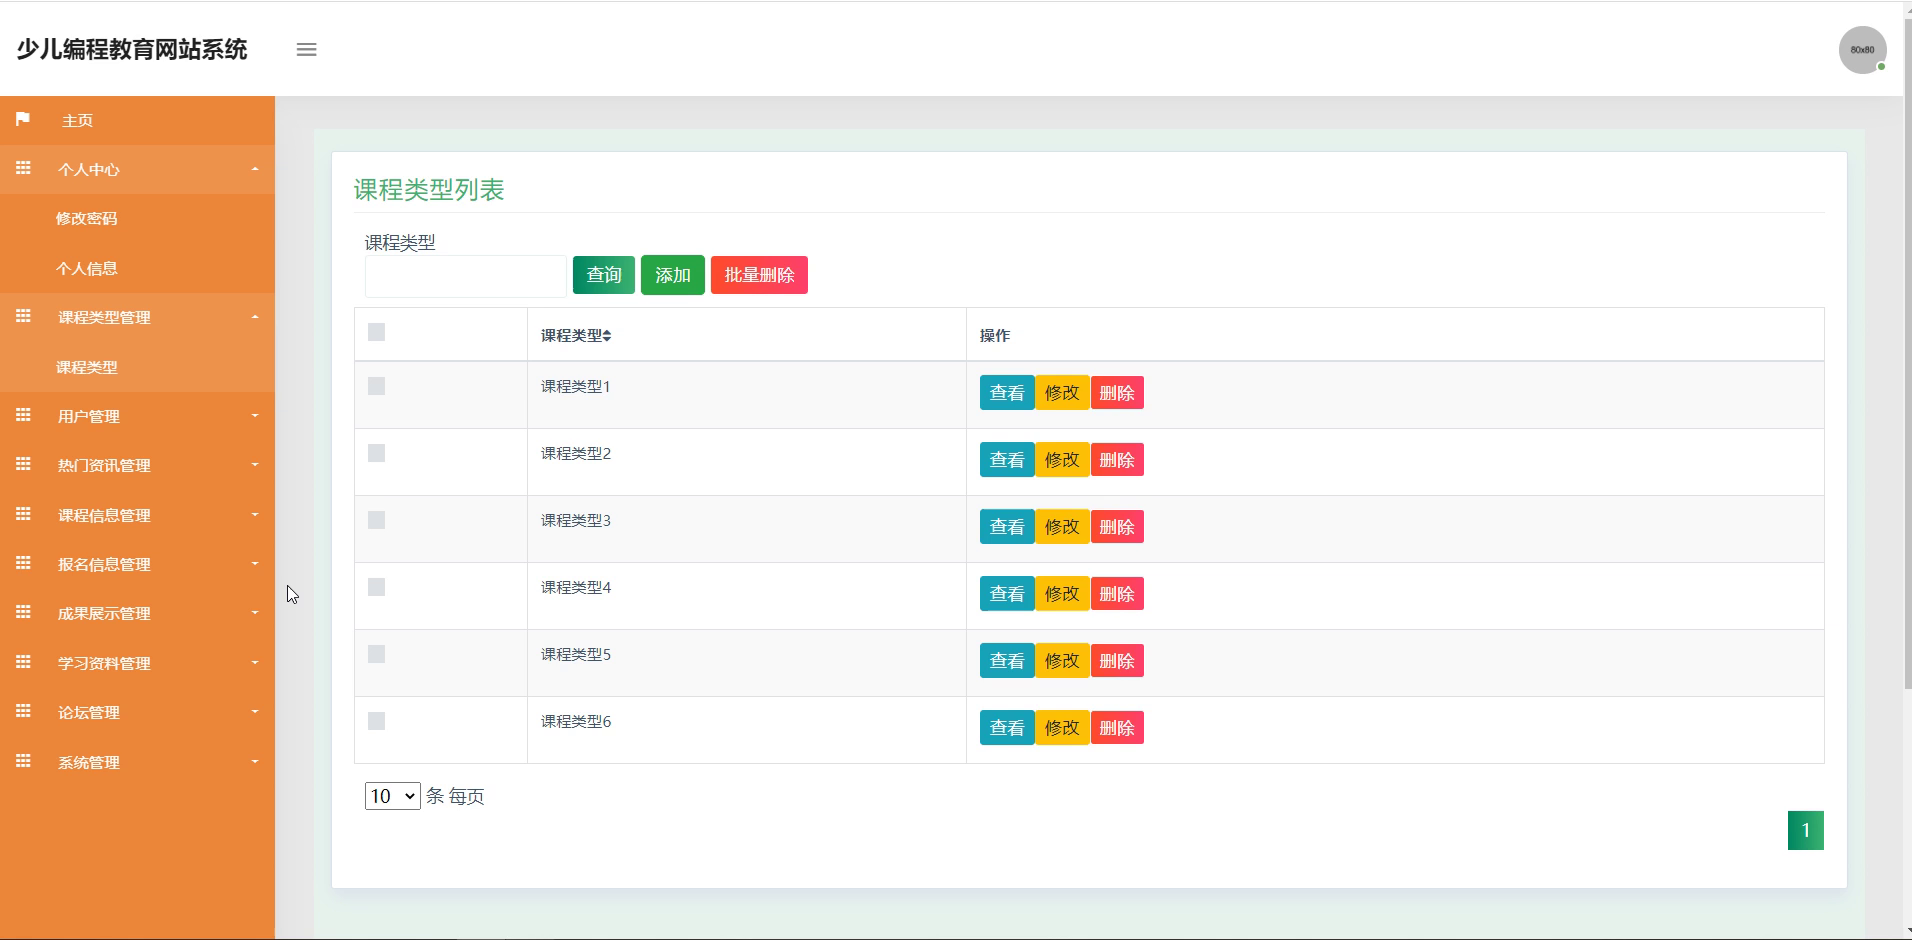Image resolution: width=1912 pixels, height=940 pixels.
Task: Collapse the 课程类型管理 menu arrow
Action: 255,317
